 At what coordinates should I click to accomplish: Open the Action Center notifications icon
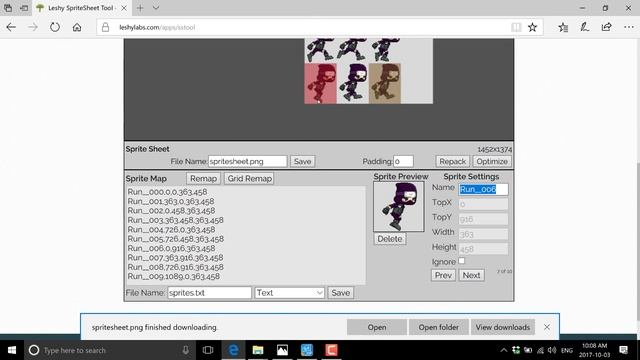click(x=623, y=350)
